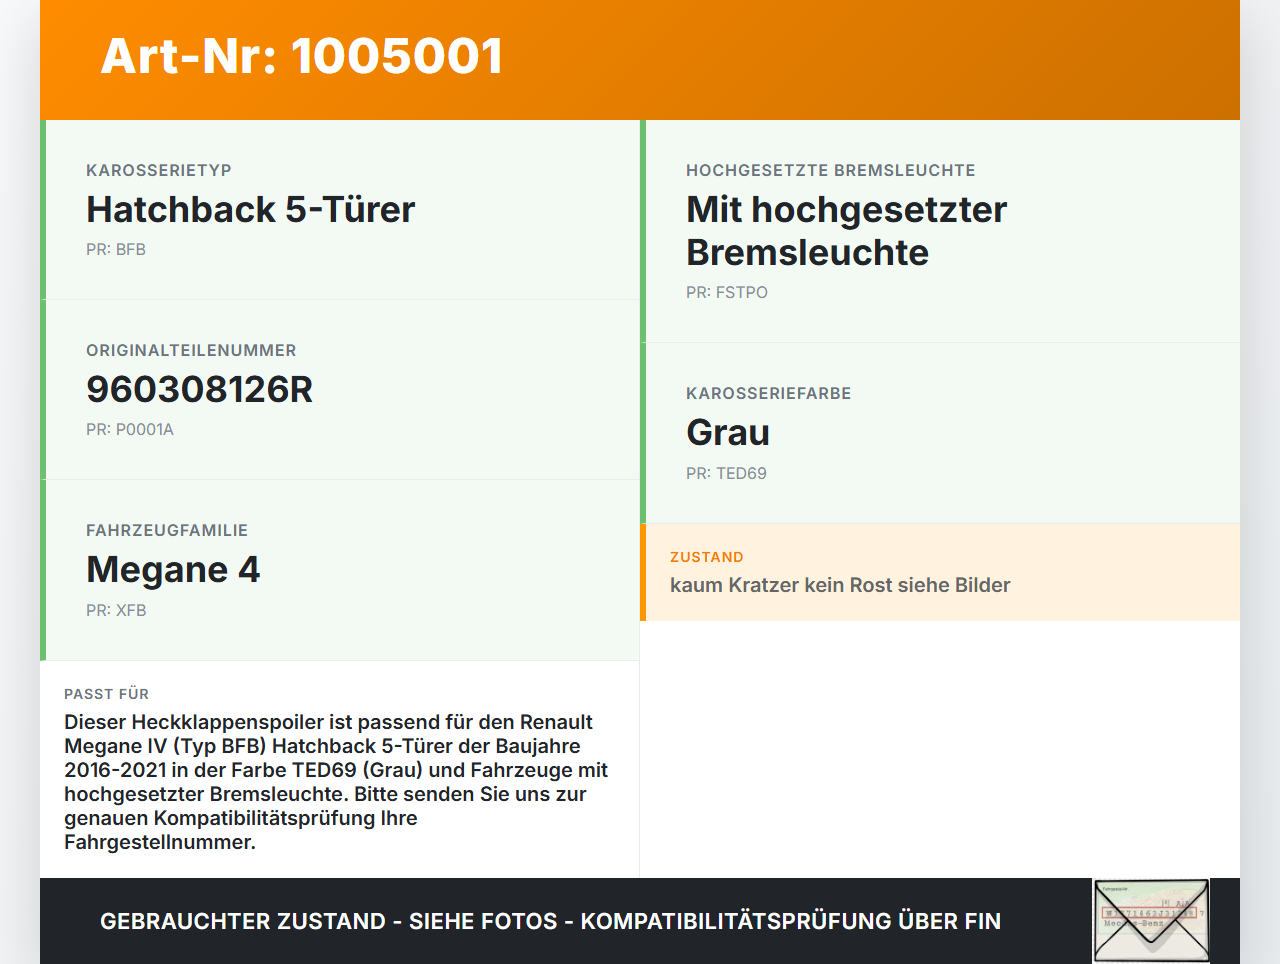Image resolution: width=1280 pixels, height=964 pixels.
Task: Click the Karosseriefarbe label
Action: (x=769, y=393)
